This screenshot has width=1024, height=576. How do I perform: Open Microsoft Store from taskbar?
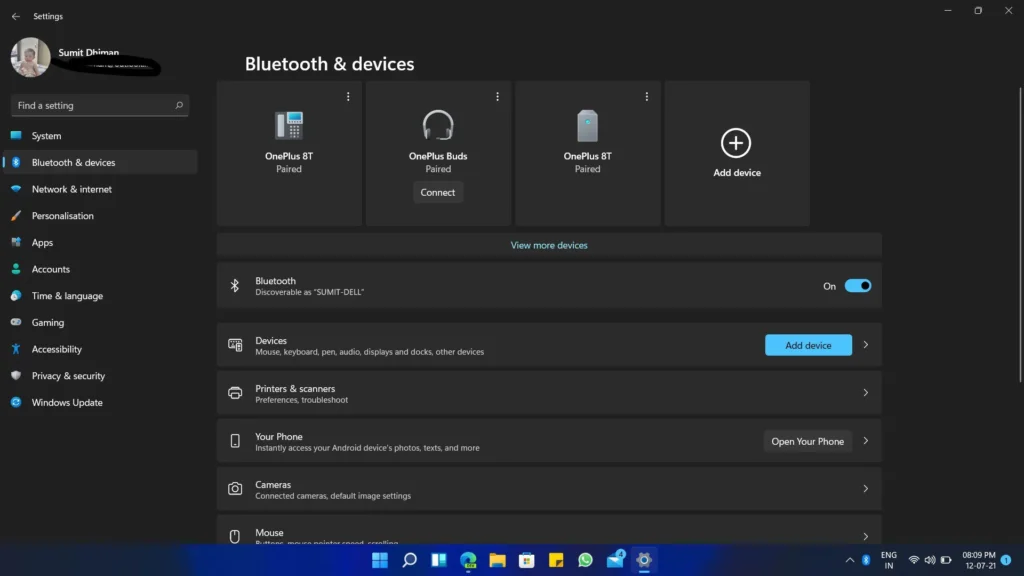[527, 560]
